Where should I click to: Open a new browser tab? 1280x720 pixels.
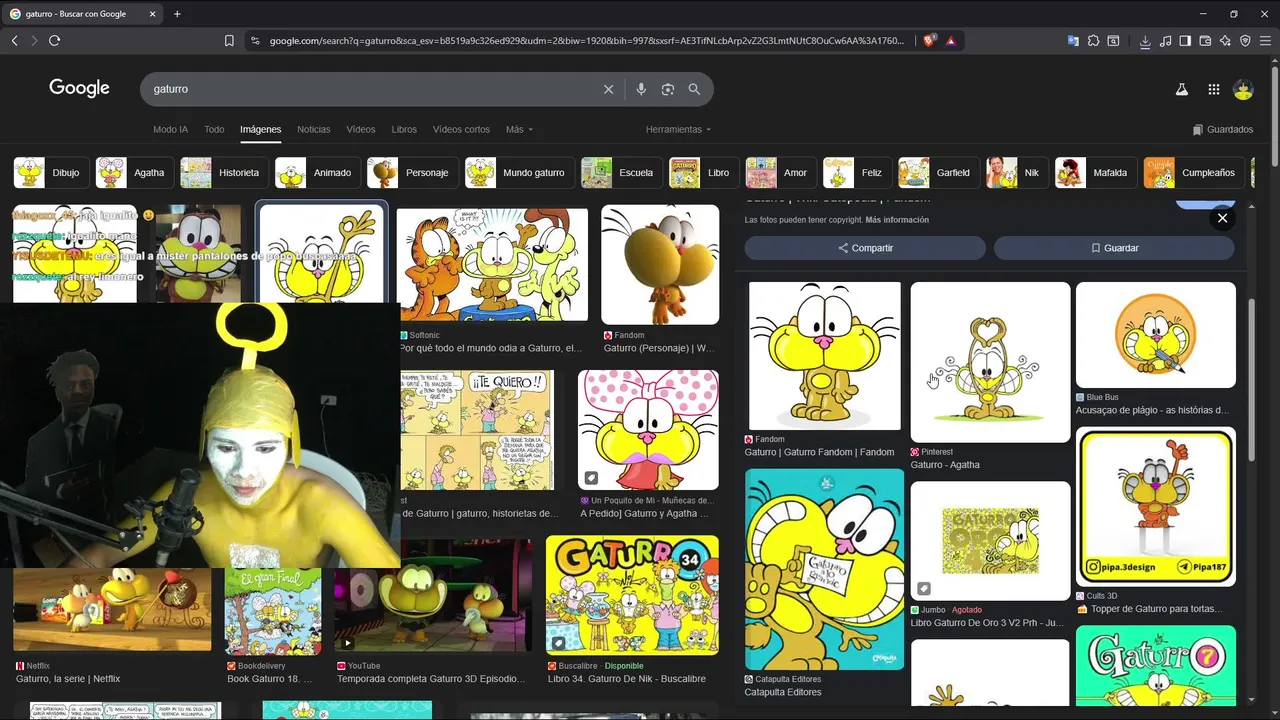177,14
